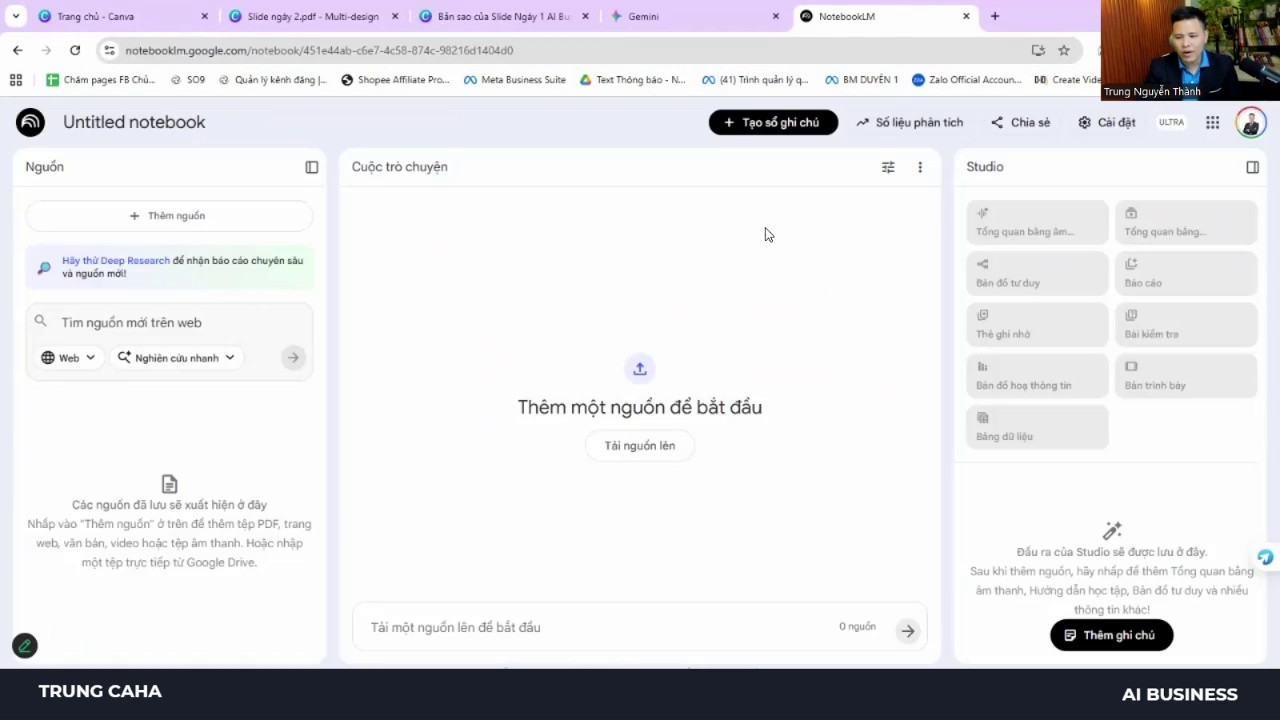Choose the video Tổng quan bằng... Studio card
Screen dimensions: 1280x720
click(x=1186, y=222)
